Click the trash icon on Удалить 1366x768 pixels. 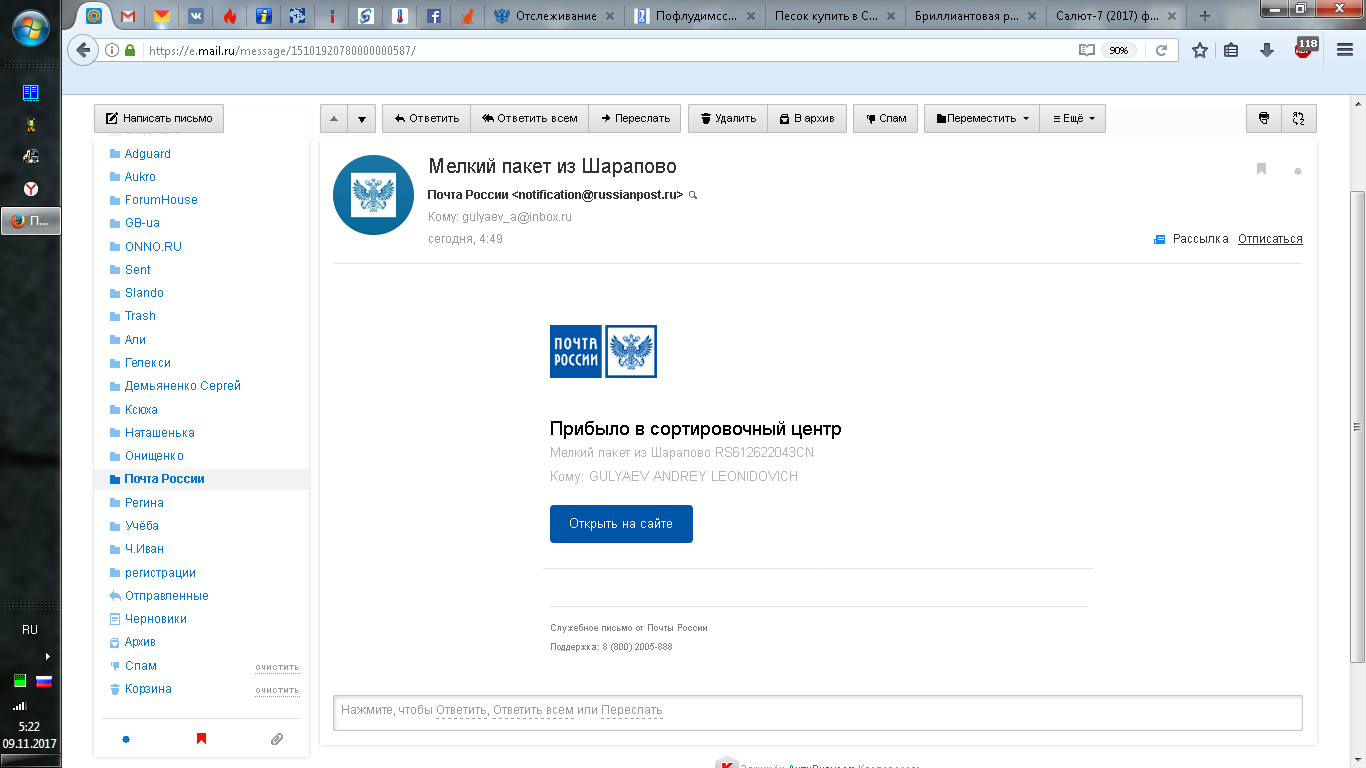point(706,118)
